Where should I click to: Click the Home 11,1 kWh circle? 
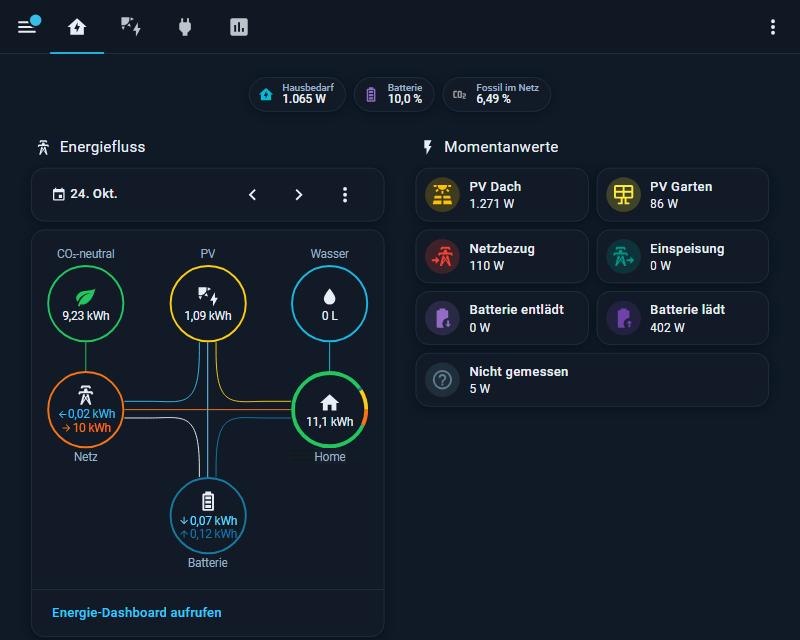[x=330, y=410]
